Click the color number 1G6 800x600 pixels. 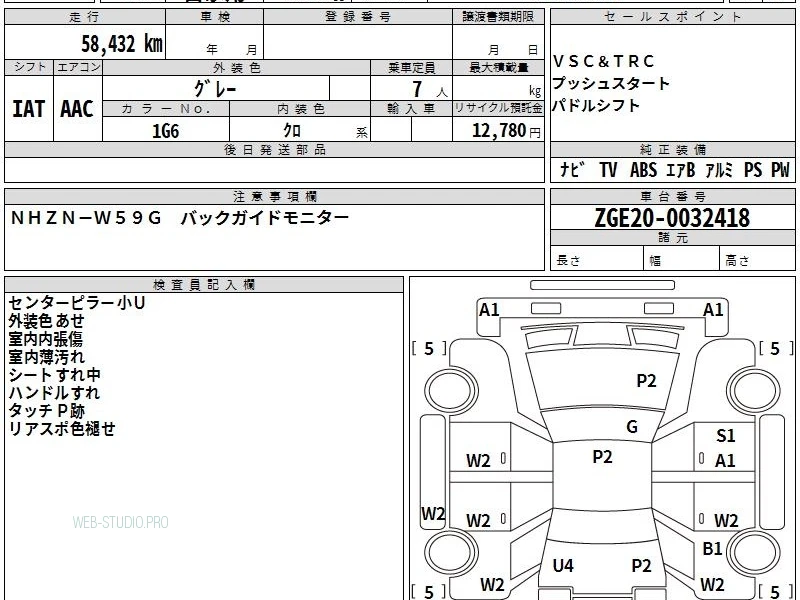click(166, 131)
